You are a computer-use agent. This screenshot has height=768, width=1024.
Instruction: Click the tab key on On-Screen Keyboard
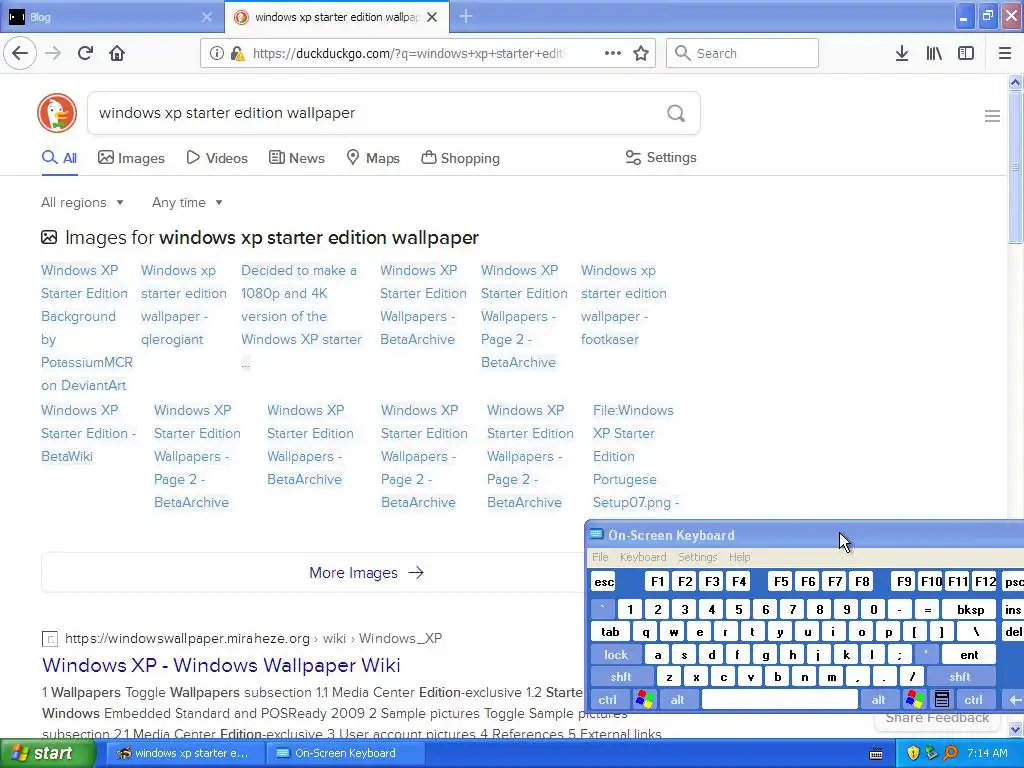(611, 632)
